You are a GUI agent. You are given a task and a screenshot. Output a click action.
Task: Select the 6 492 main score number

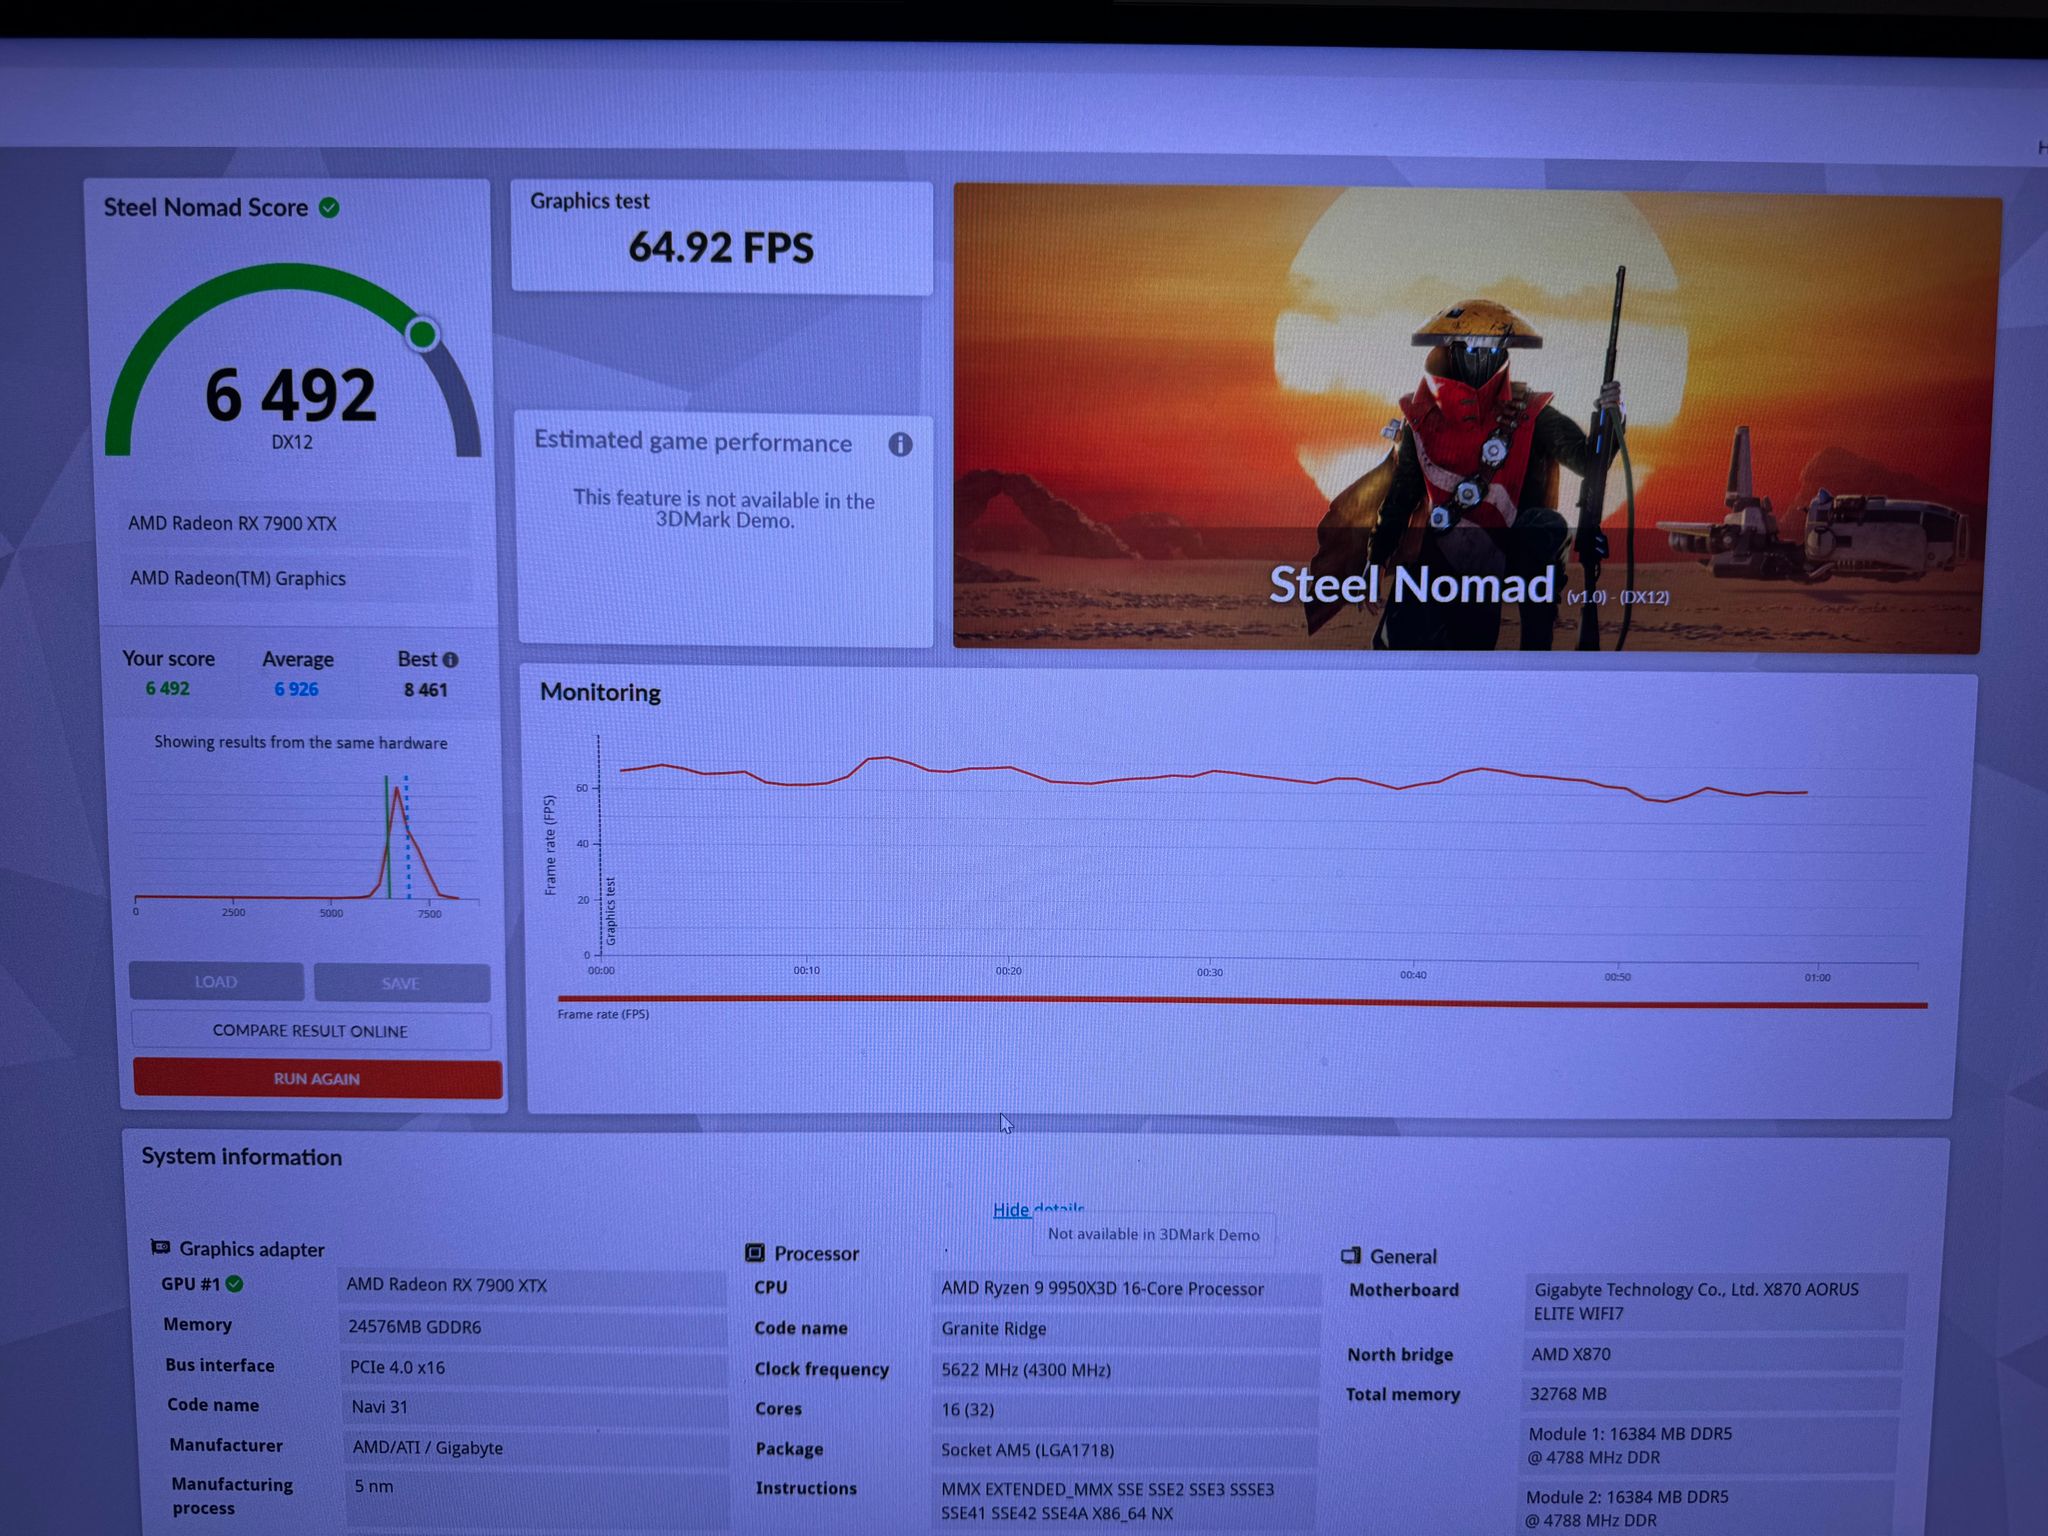(x=291, y=395)
